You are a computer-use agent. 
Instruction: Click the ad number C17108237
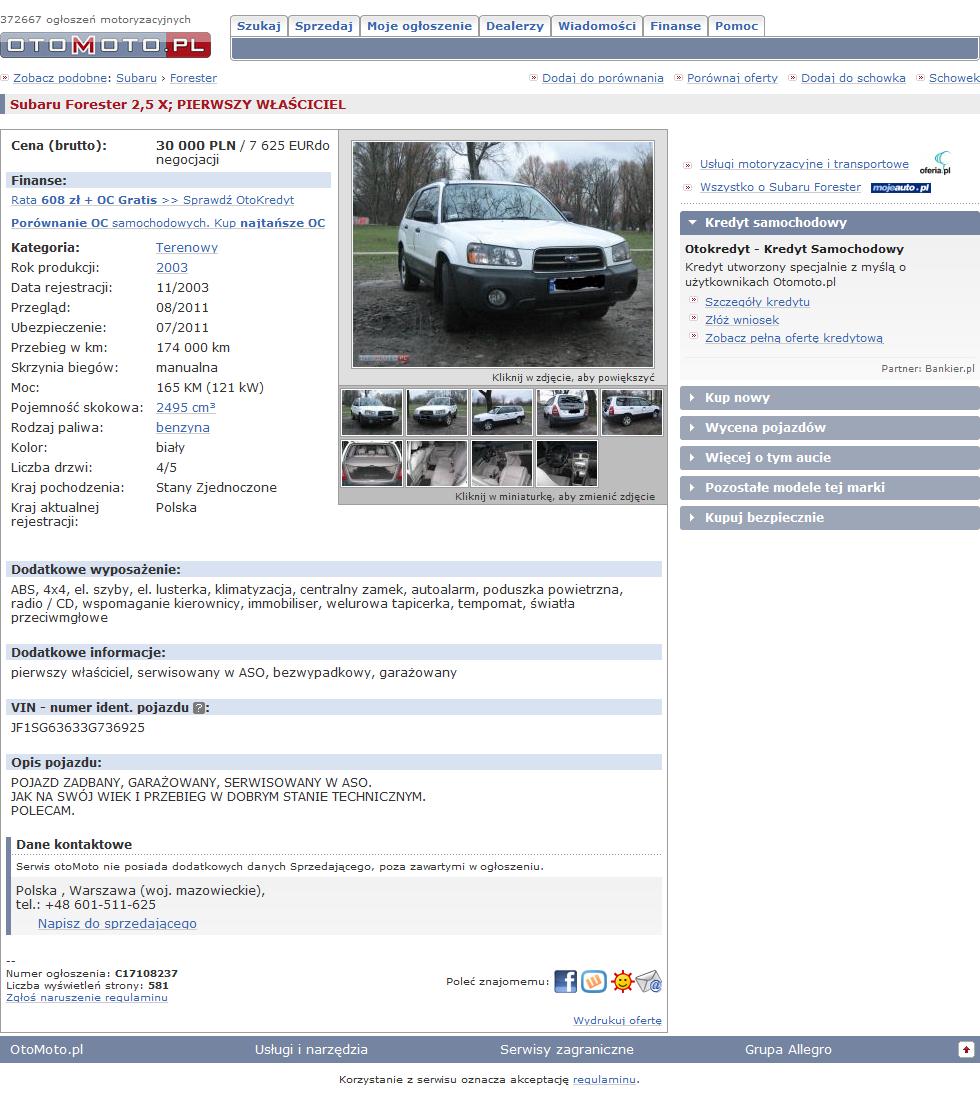pos(146,974)
